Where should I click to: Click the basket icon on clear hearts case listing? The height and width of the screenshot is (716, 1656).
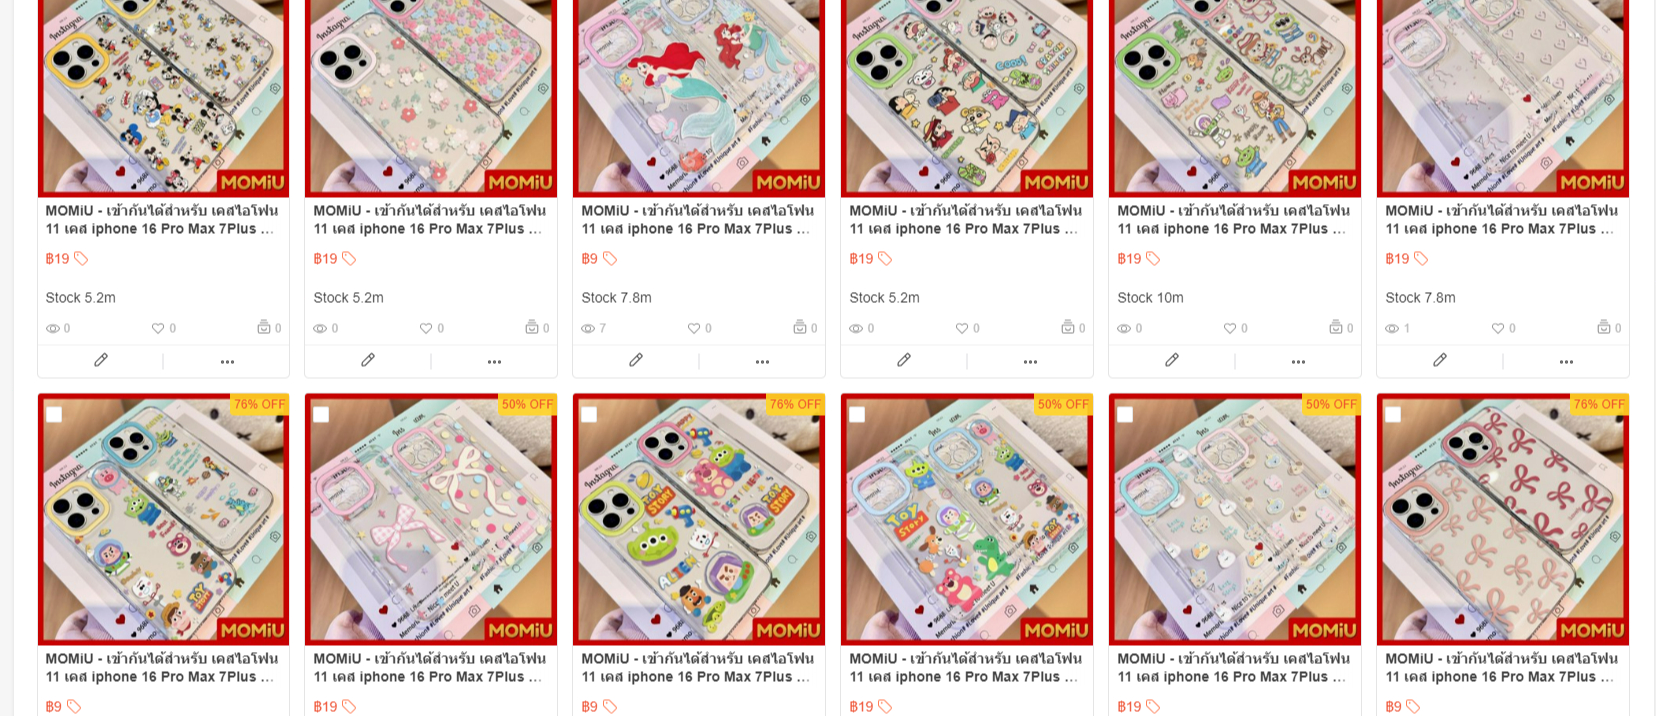pyautogui.click(x=1604, y=327)
